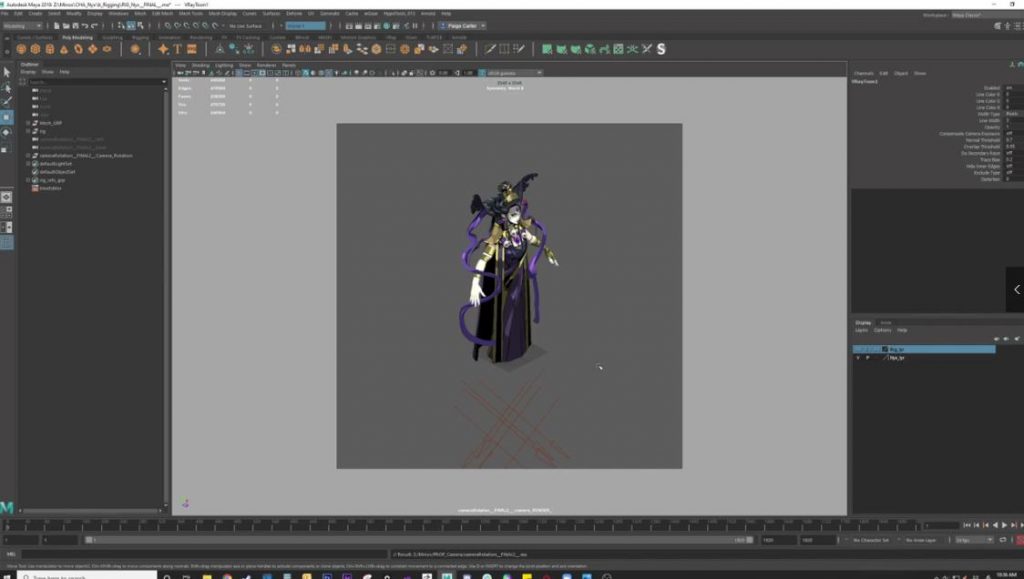Screen dimensions: 1024x579
Task: Click the Windows taskbar search box
Action: 86,576
